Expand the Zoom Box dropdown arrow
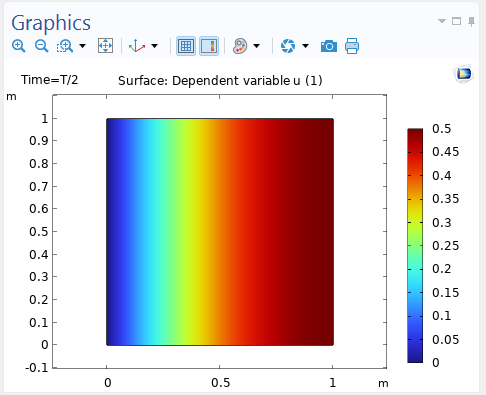Image resolution: width=486 pixels, height=395 pixels. point(82,46)
